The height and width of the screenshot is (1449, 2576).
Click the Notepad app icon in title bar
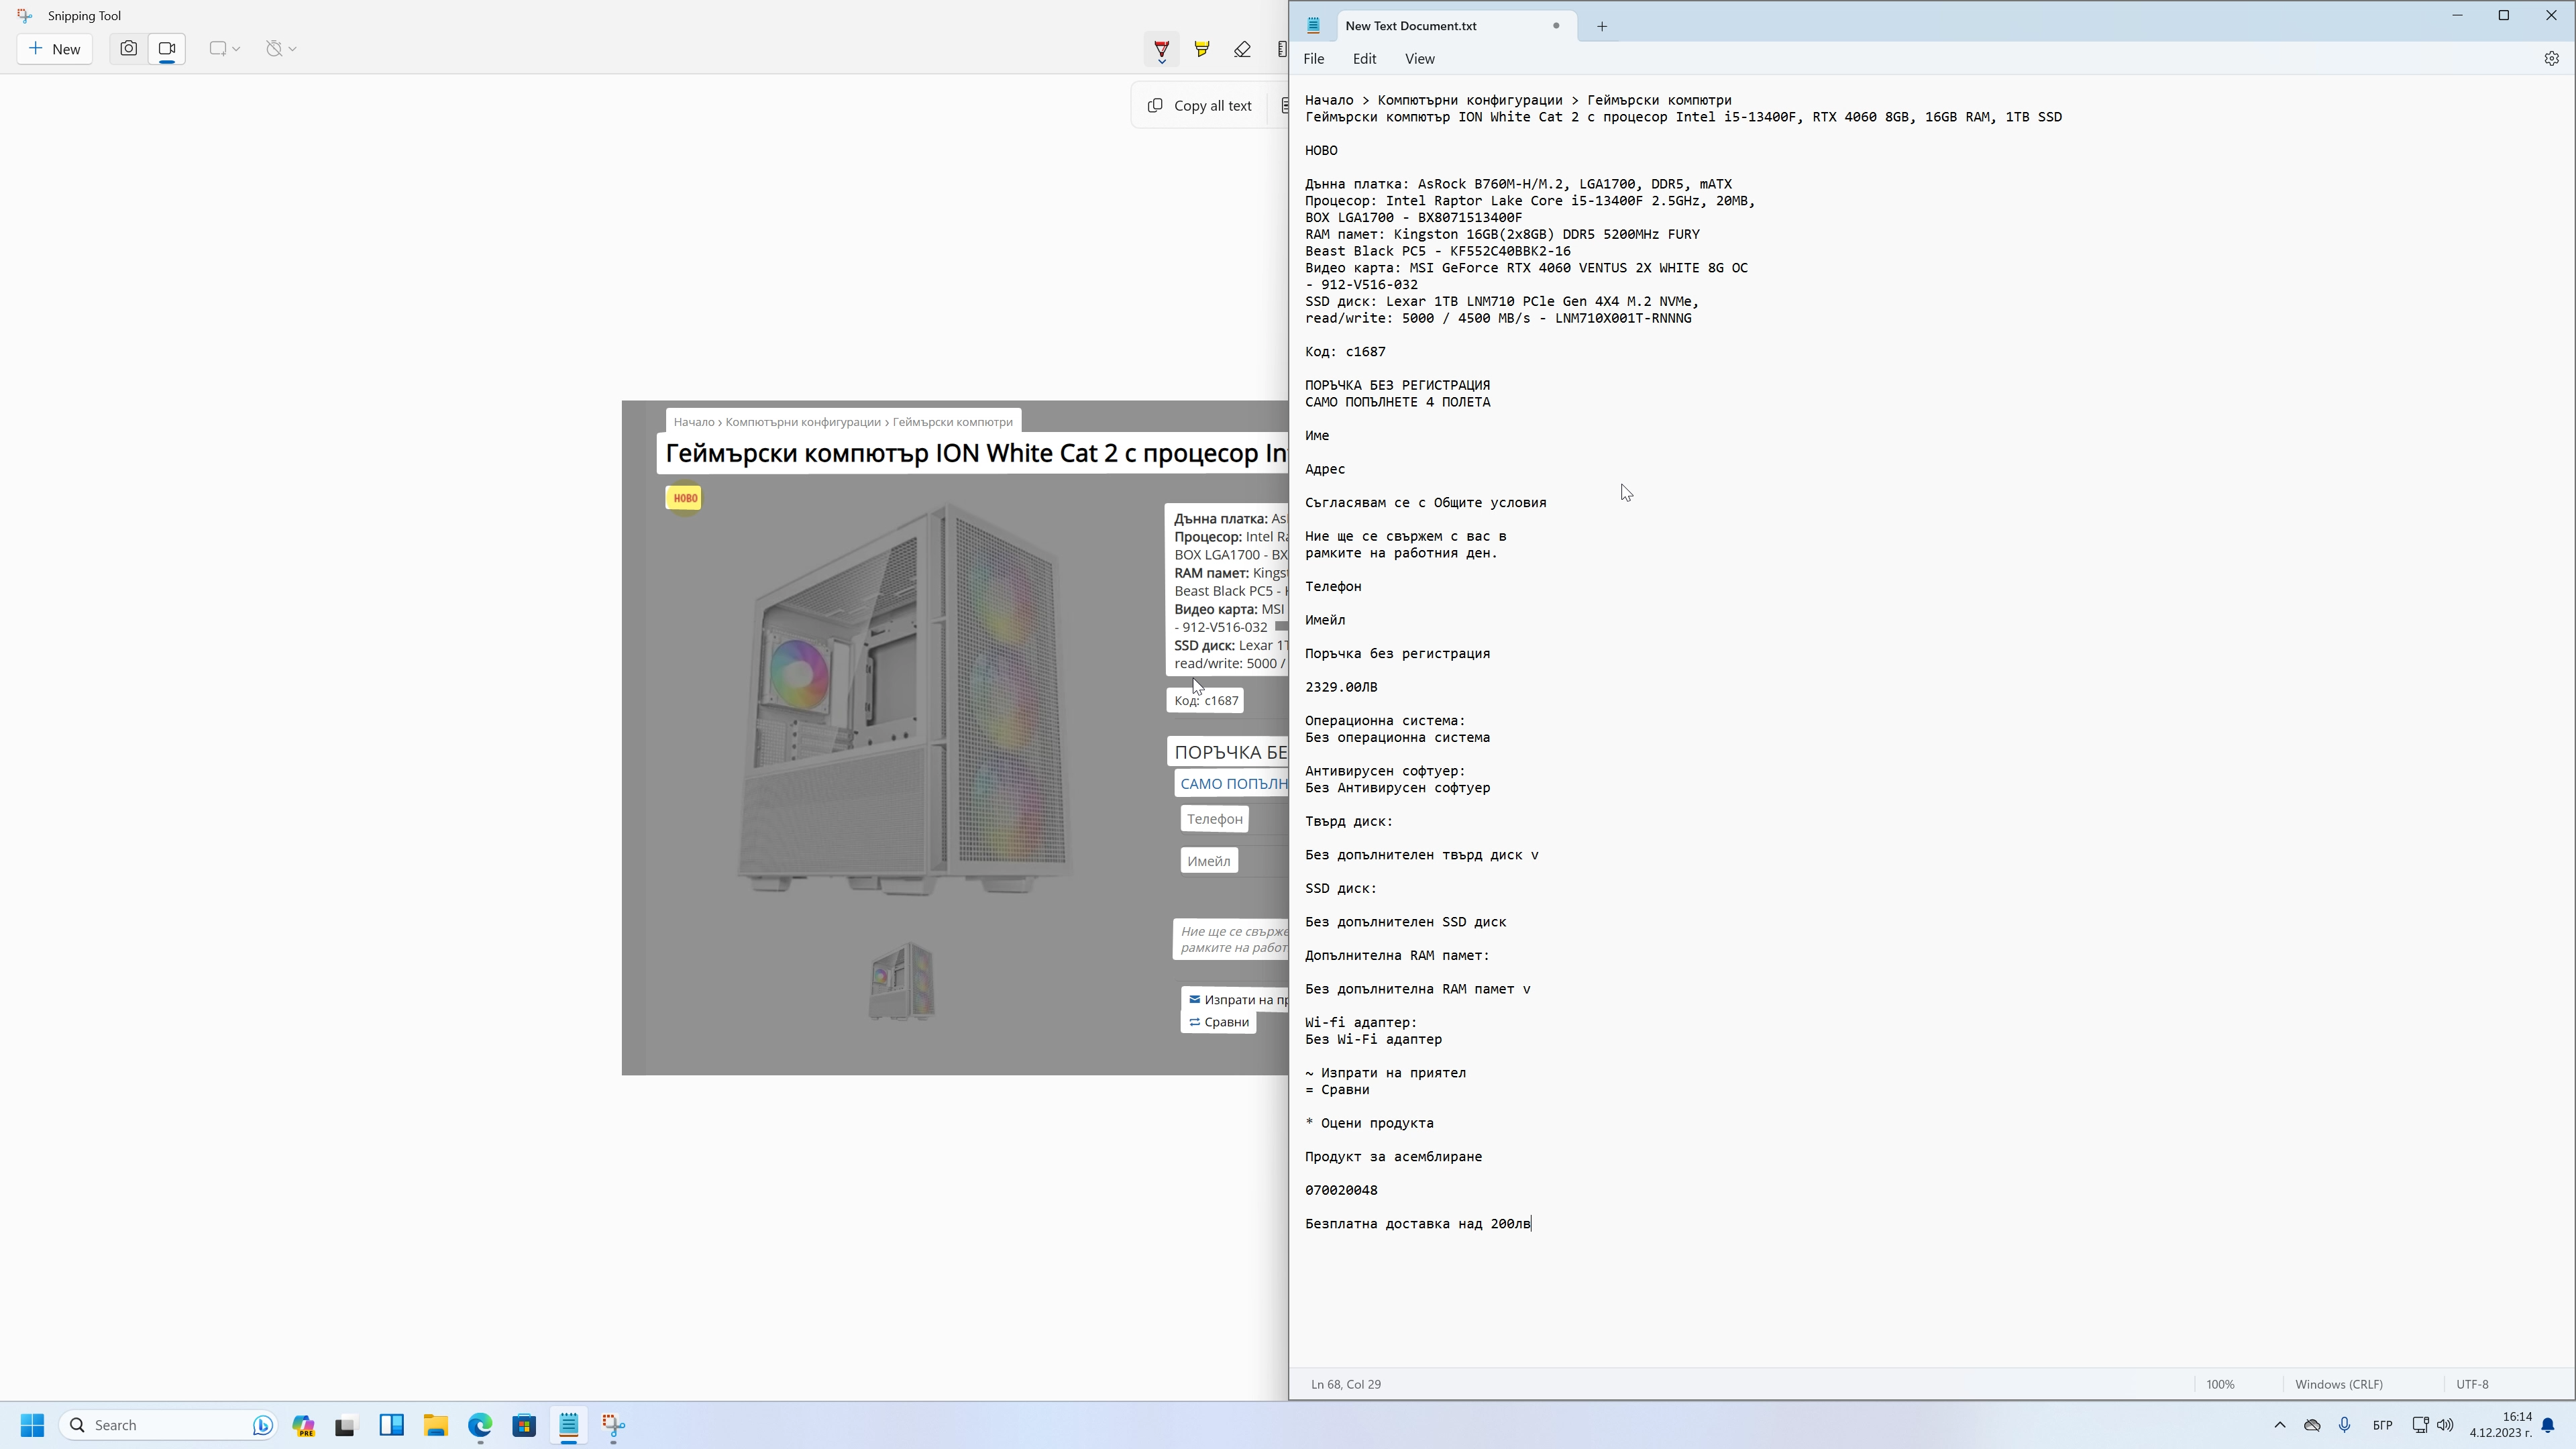(1314, 26)
